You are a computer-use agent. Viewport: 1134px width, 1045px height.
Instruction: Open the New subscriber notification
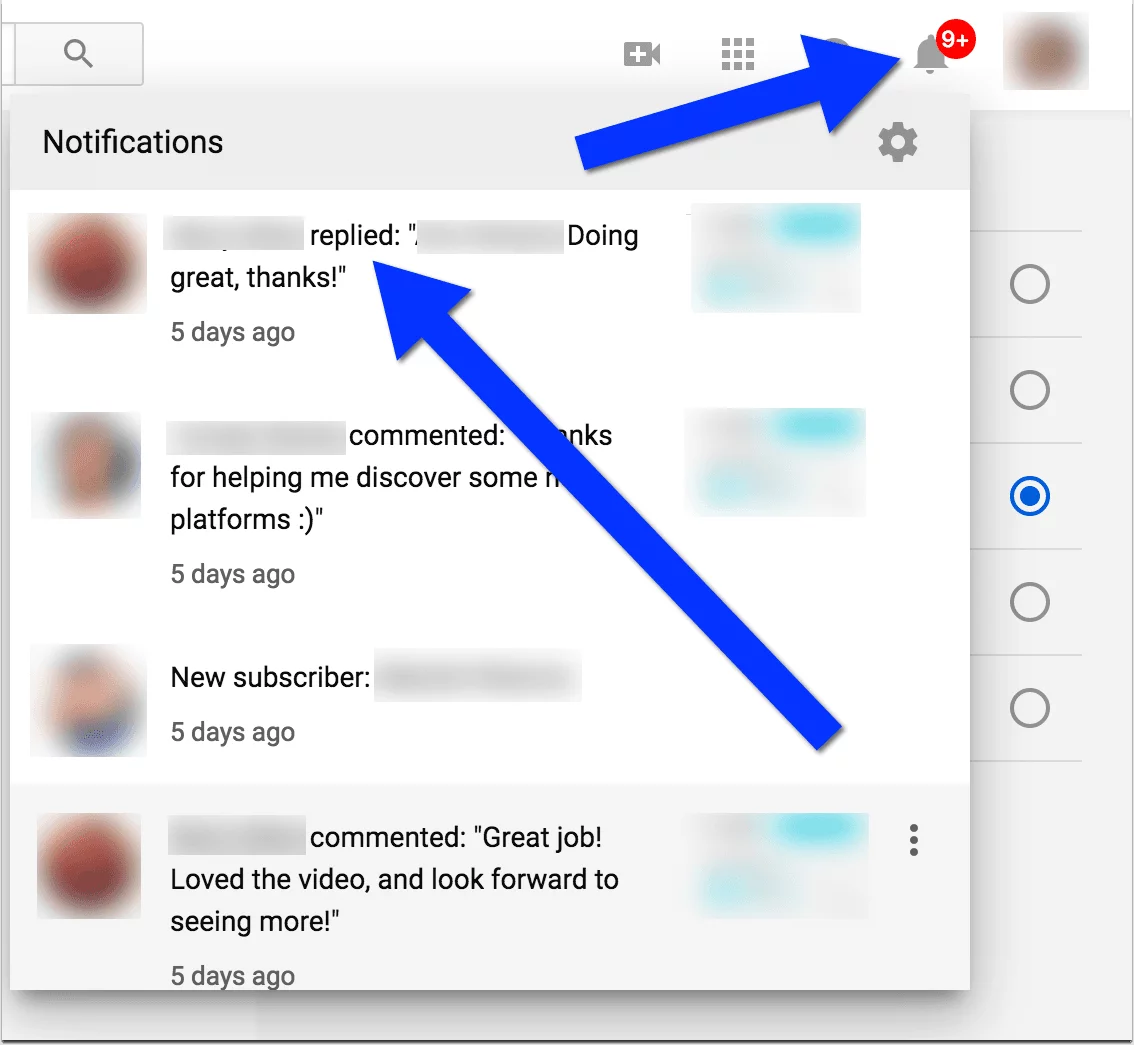point(490,701)
